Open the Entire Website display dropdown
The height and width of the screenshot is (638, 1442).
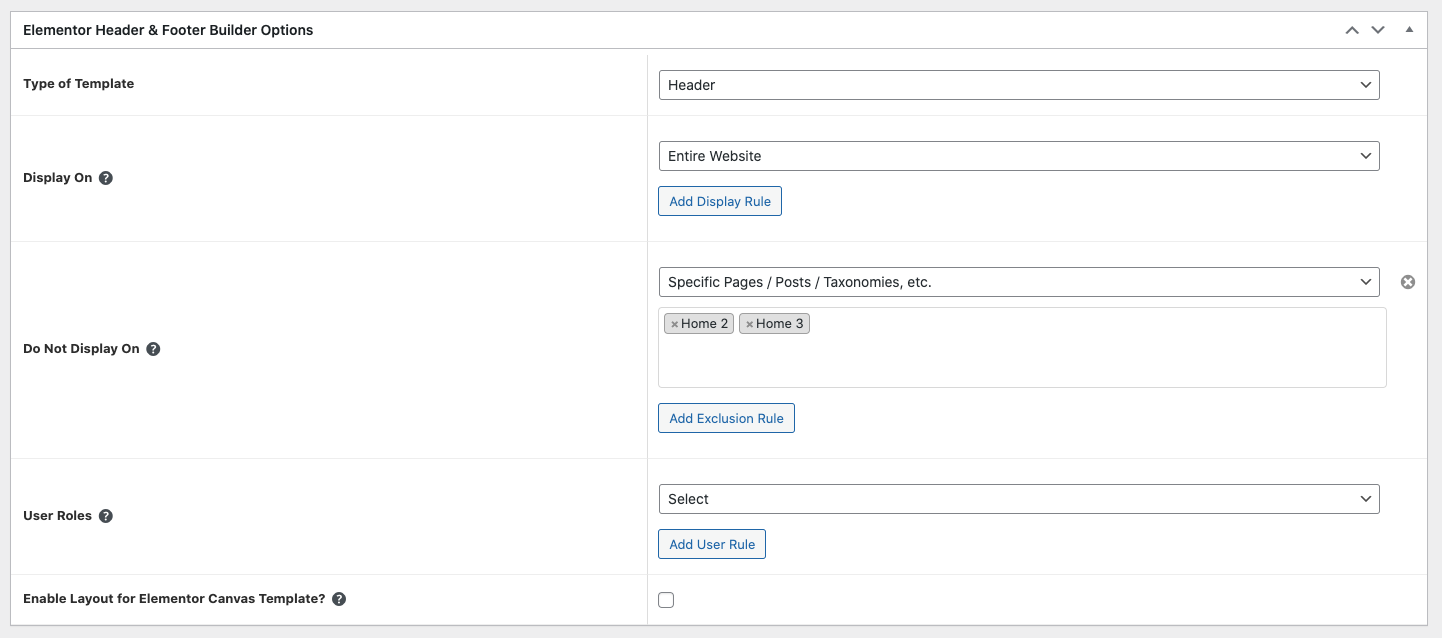(1018, 156)
